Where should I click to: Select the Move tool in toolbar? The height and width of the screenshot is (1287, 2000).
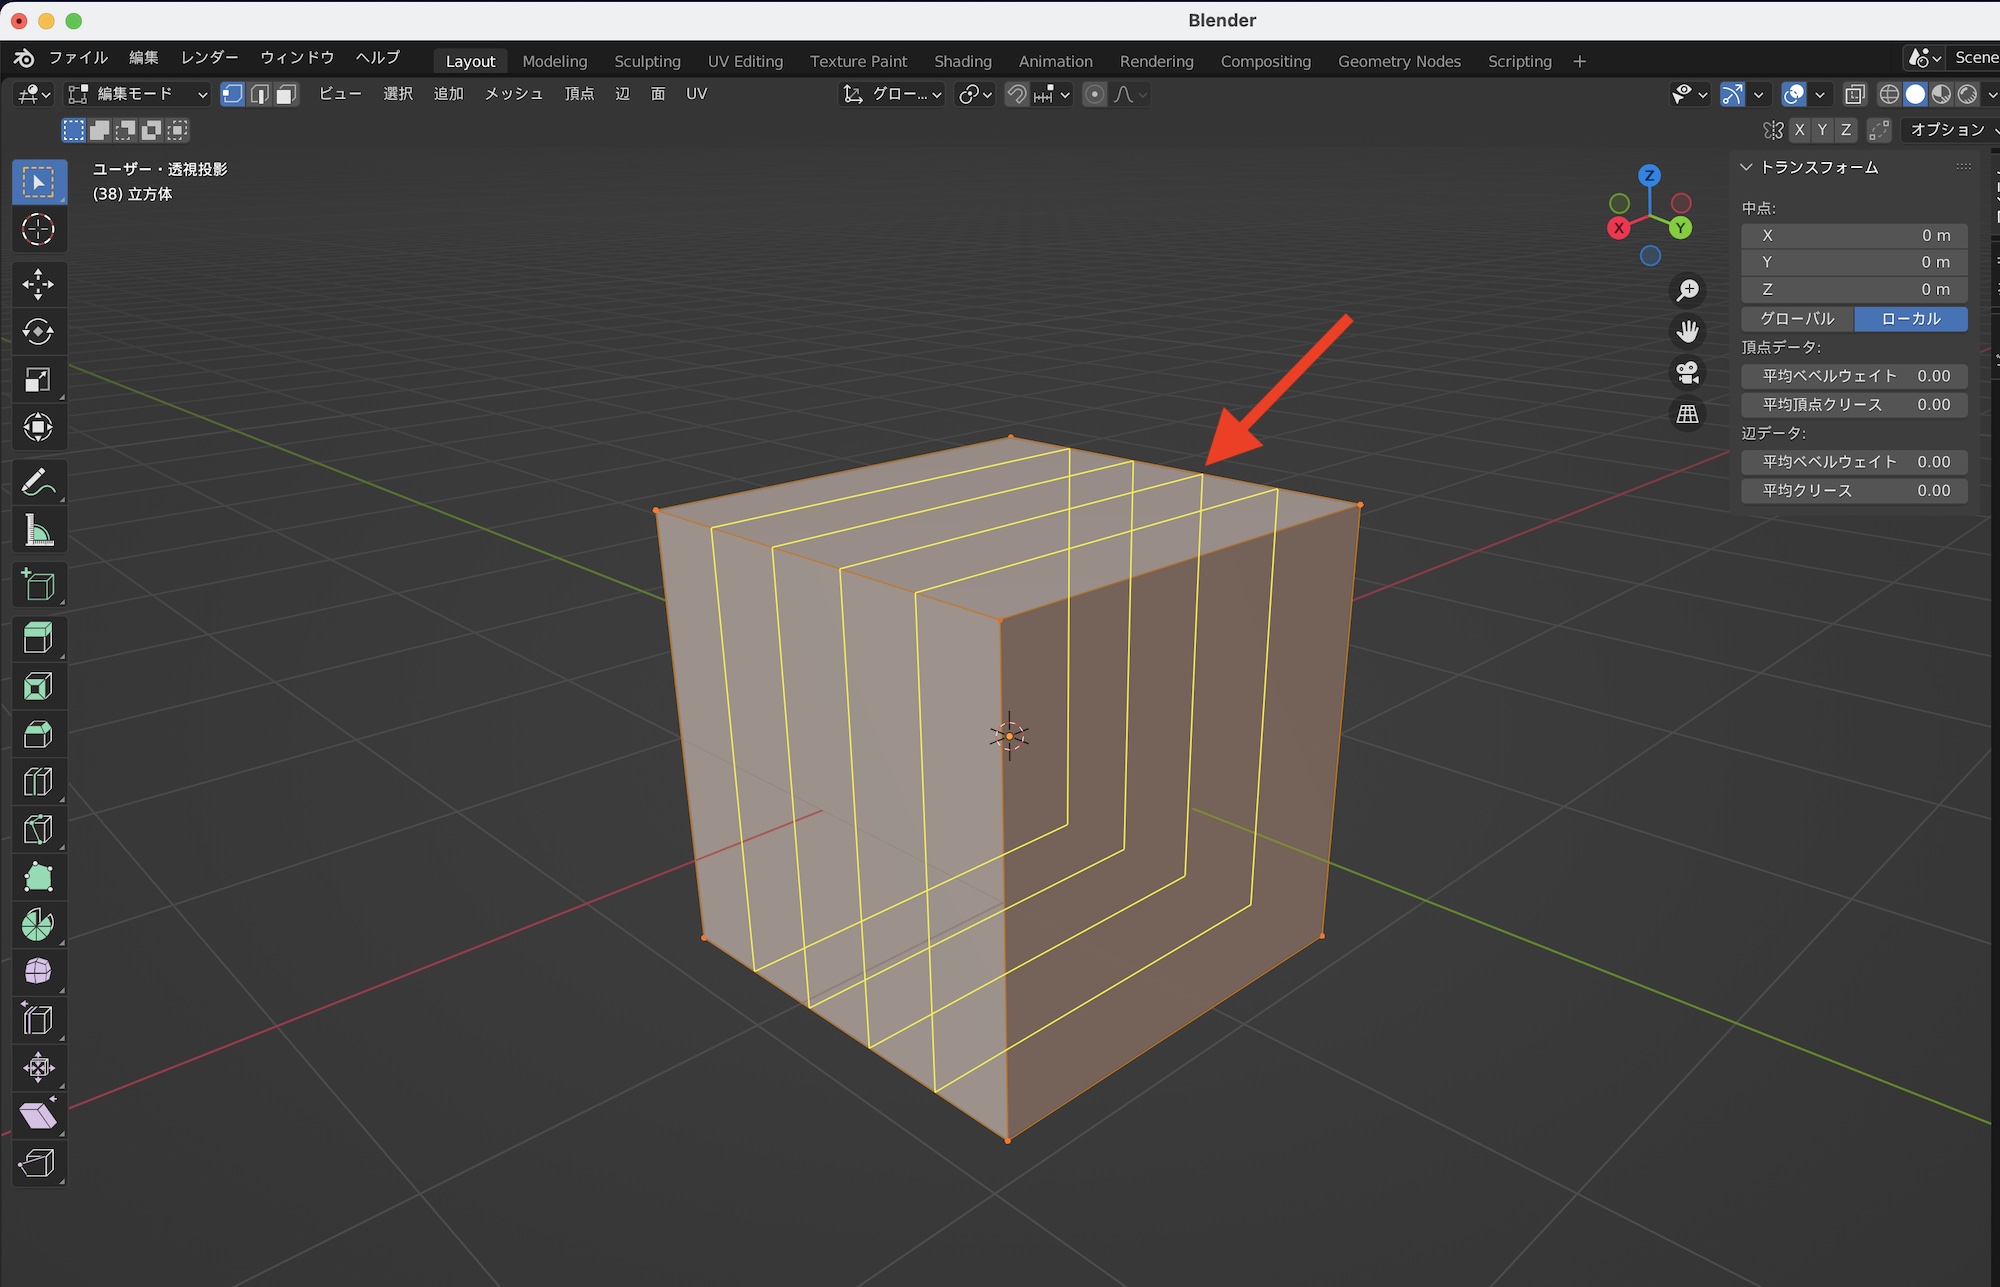point(38,284)
